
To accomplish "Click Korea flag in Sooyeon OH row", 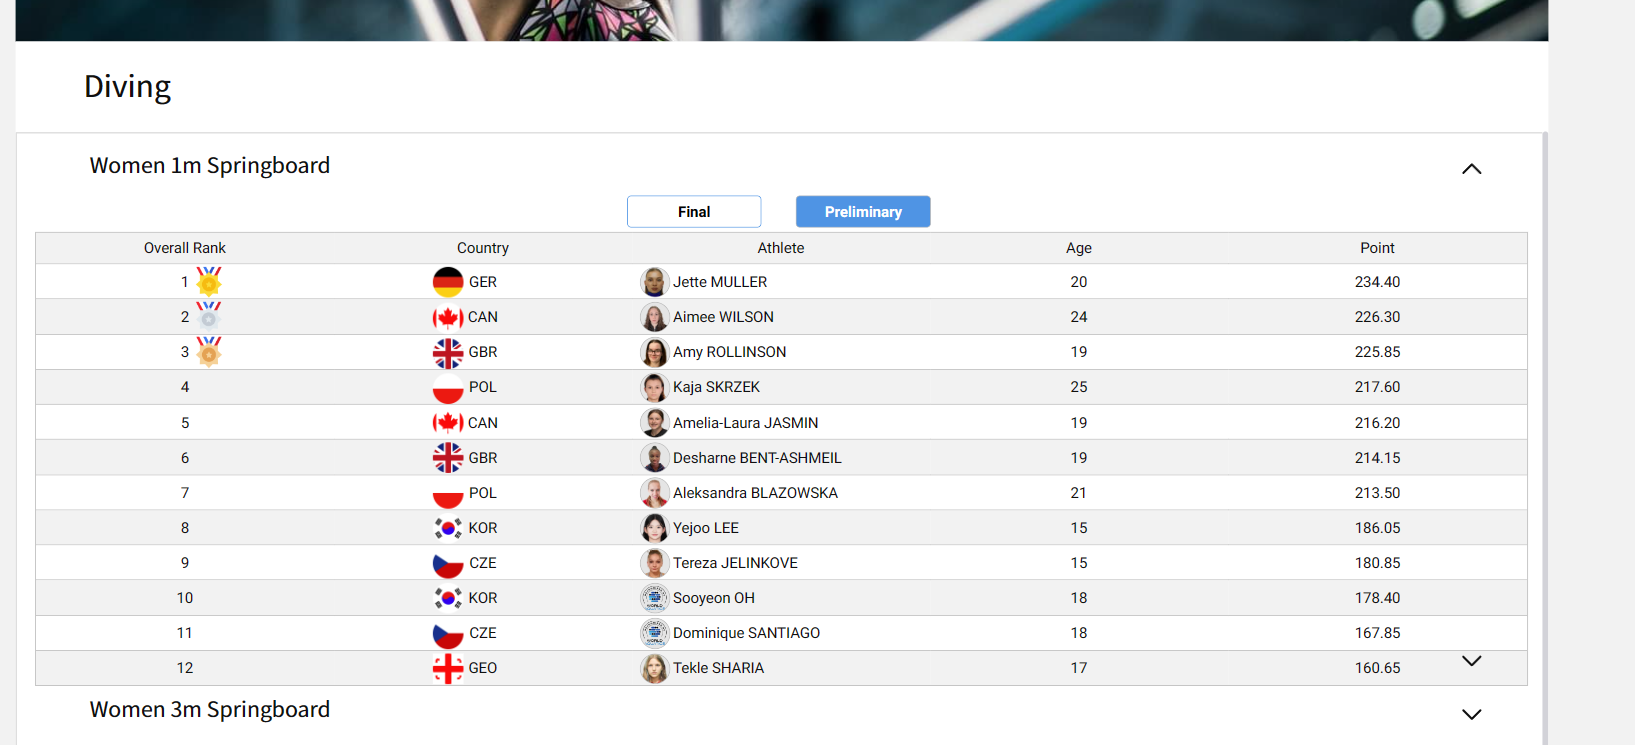I will coord(448,598).
